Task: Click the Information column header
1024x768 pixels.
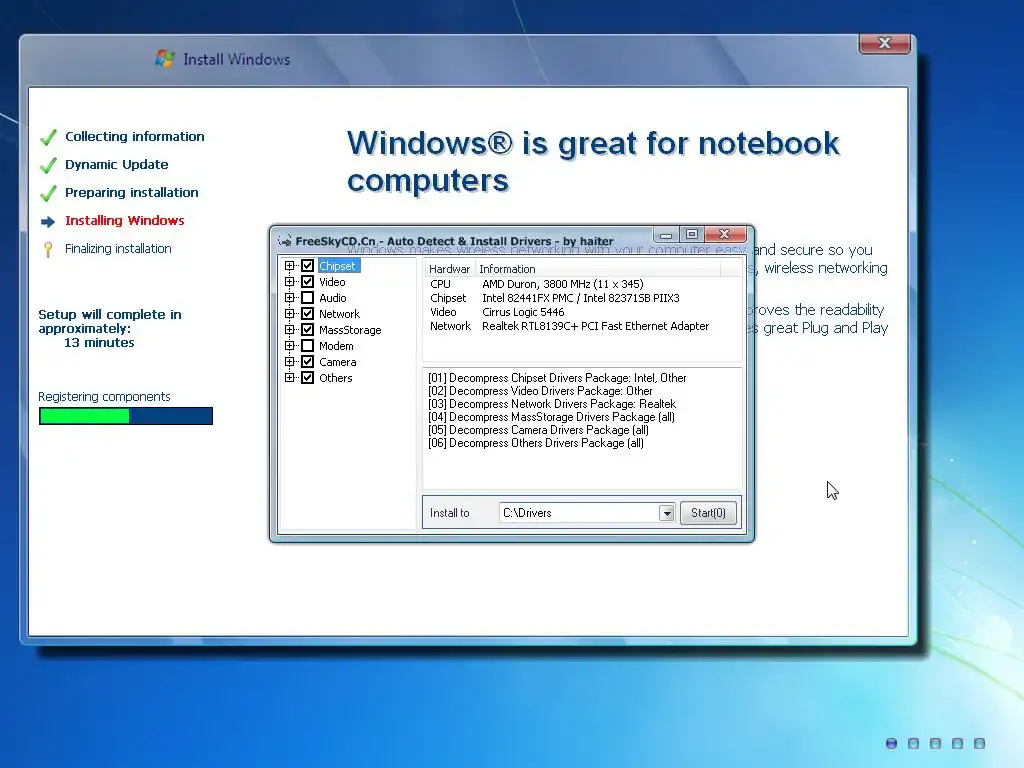Action: pyautogui.click(x=598, y=269)
